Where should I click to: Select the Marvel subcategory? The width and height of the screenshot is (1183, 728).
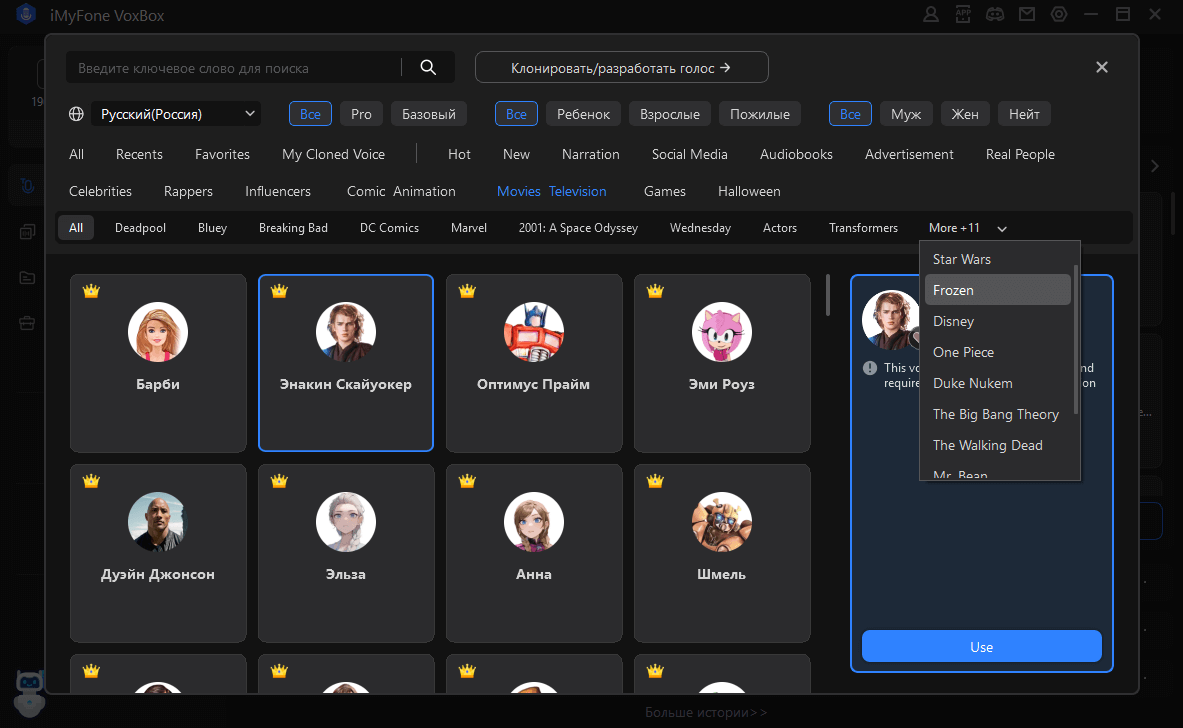[469, 228]
